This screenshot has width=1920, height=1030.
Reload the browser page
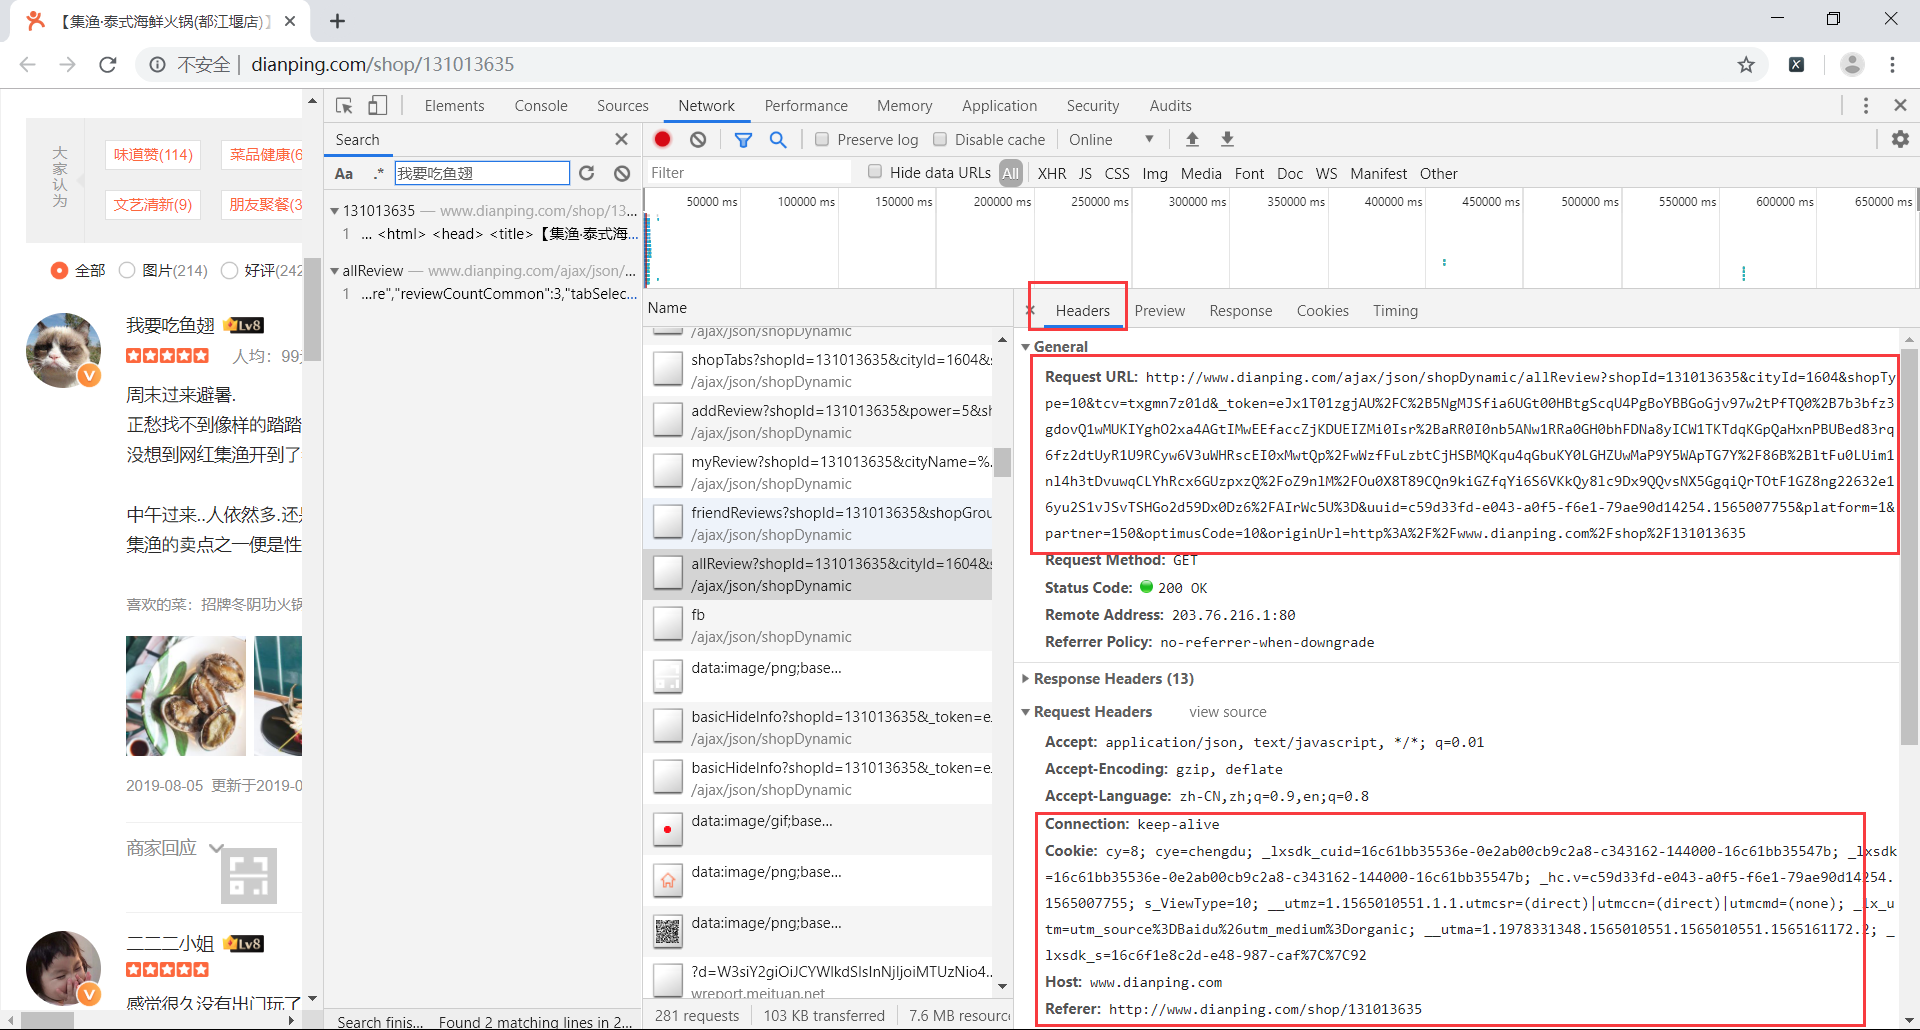(x=108, y=64)
